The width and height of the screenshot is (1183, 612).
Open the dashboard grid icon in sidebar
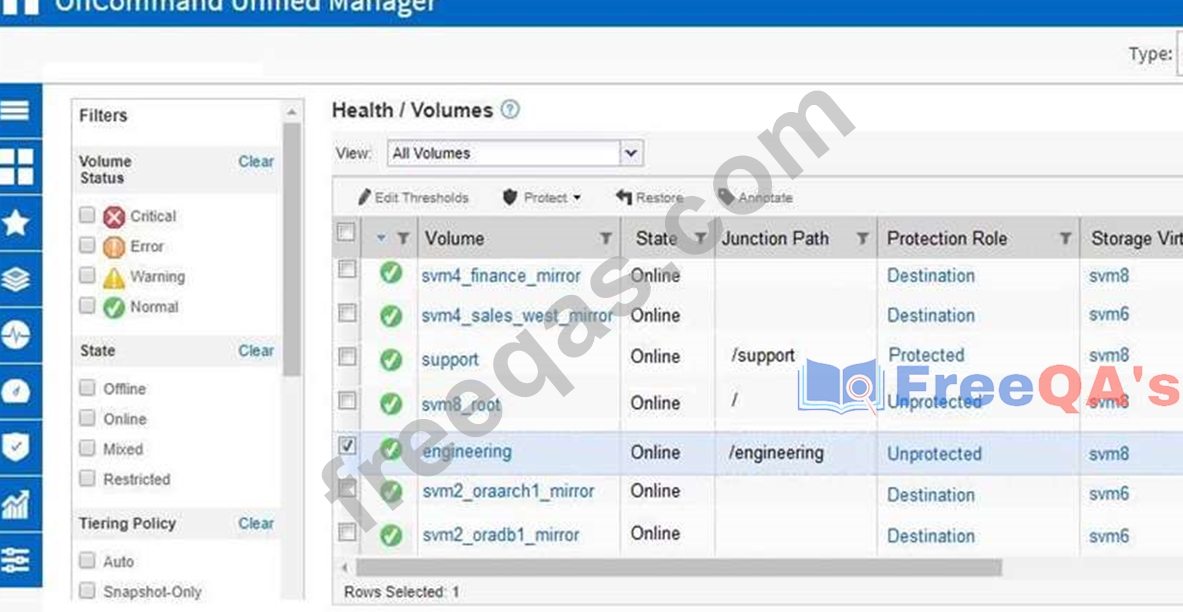(x=16, y=166)
